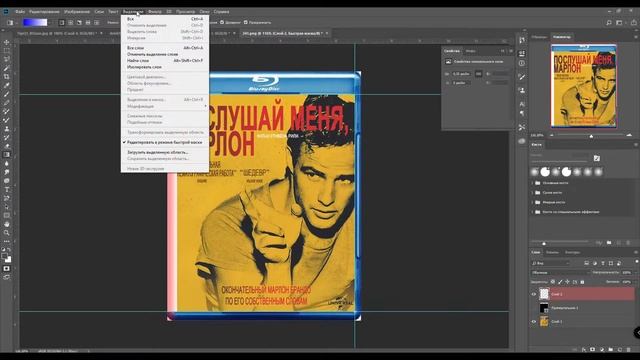Click the Navigator zoom in button
The width and height of the screenshot is (640, 360).
629,135
